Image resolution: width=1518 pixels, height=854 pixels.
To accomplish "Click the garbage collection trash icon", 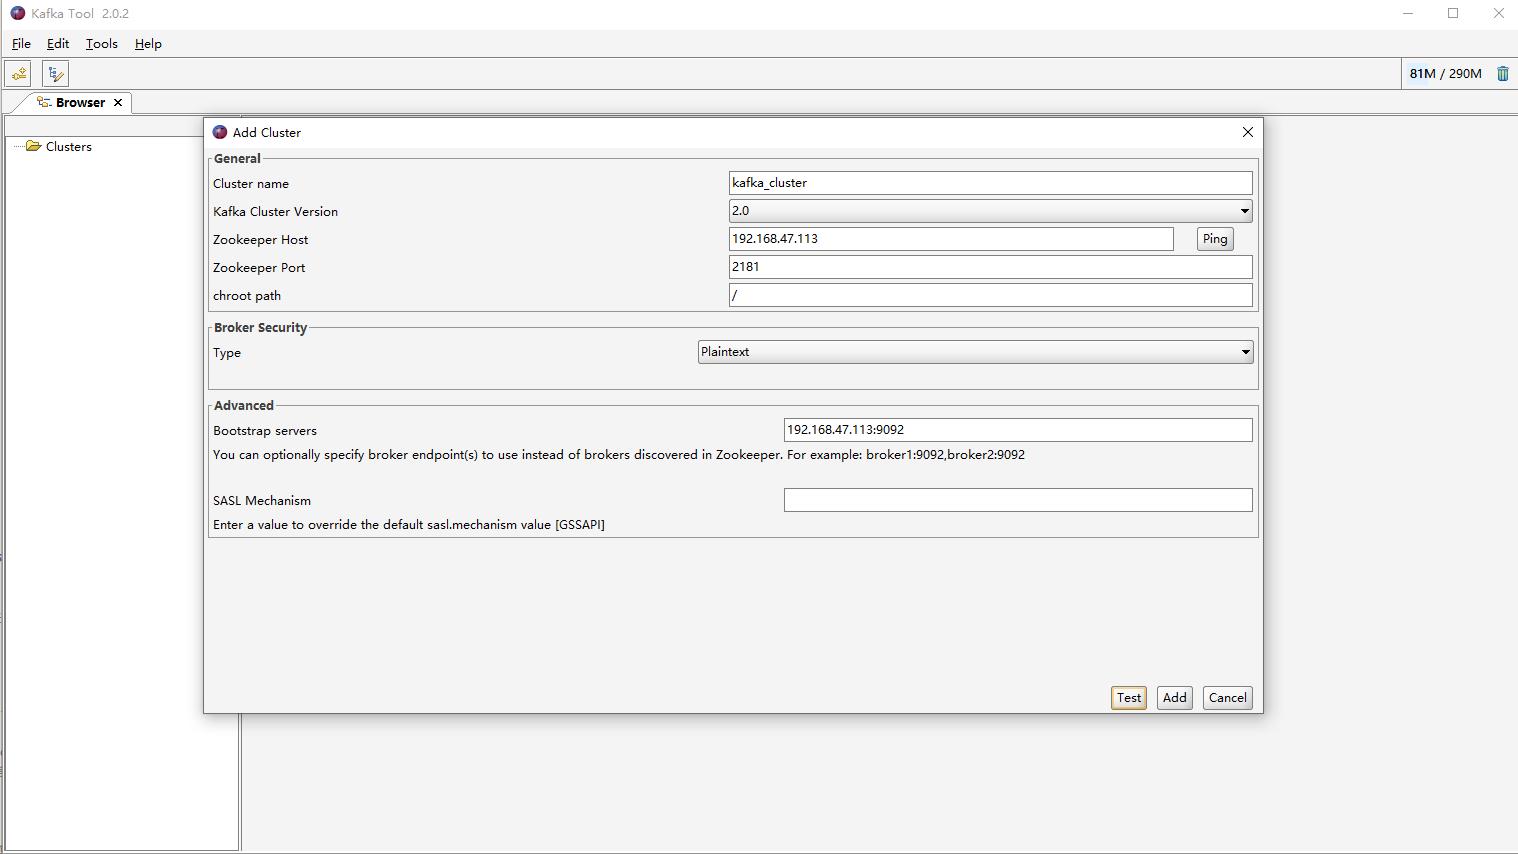I will tap(1502, 74).
